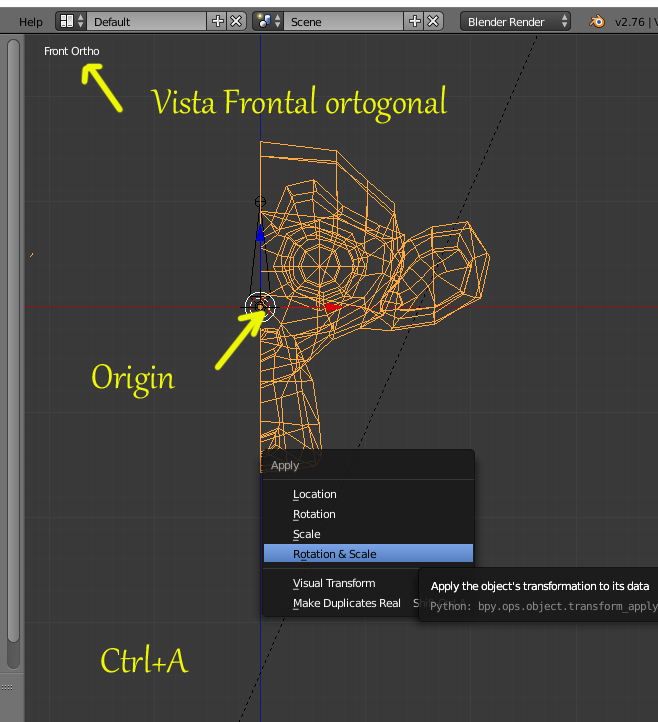Choose Location in the Apply menu
Image resolution: width=658 pixels, height=722 pixels.
pyautogui.click(x=368, y=494)
